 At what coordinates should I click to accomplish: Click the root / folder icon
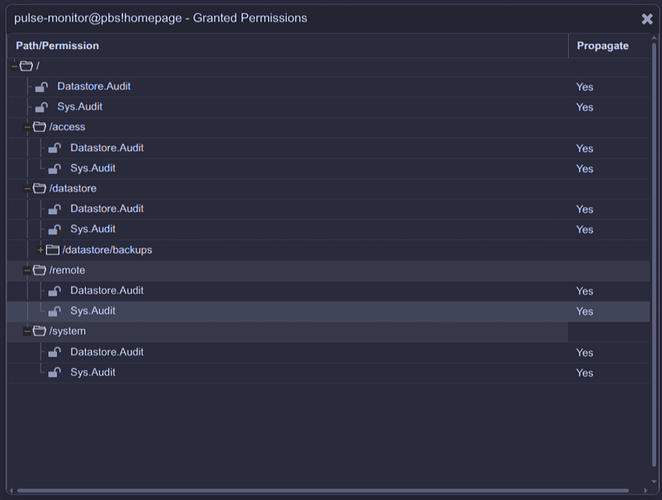coord(26,66)
